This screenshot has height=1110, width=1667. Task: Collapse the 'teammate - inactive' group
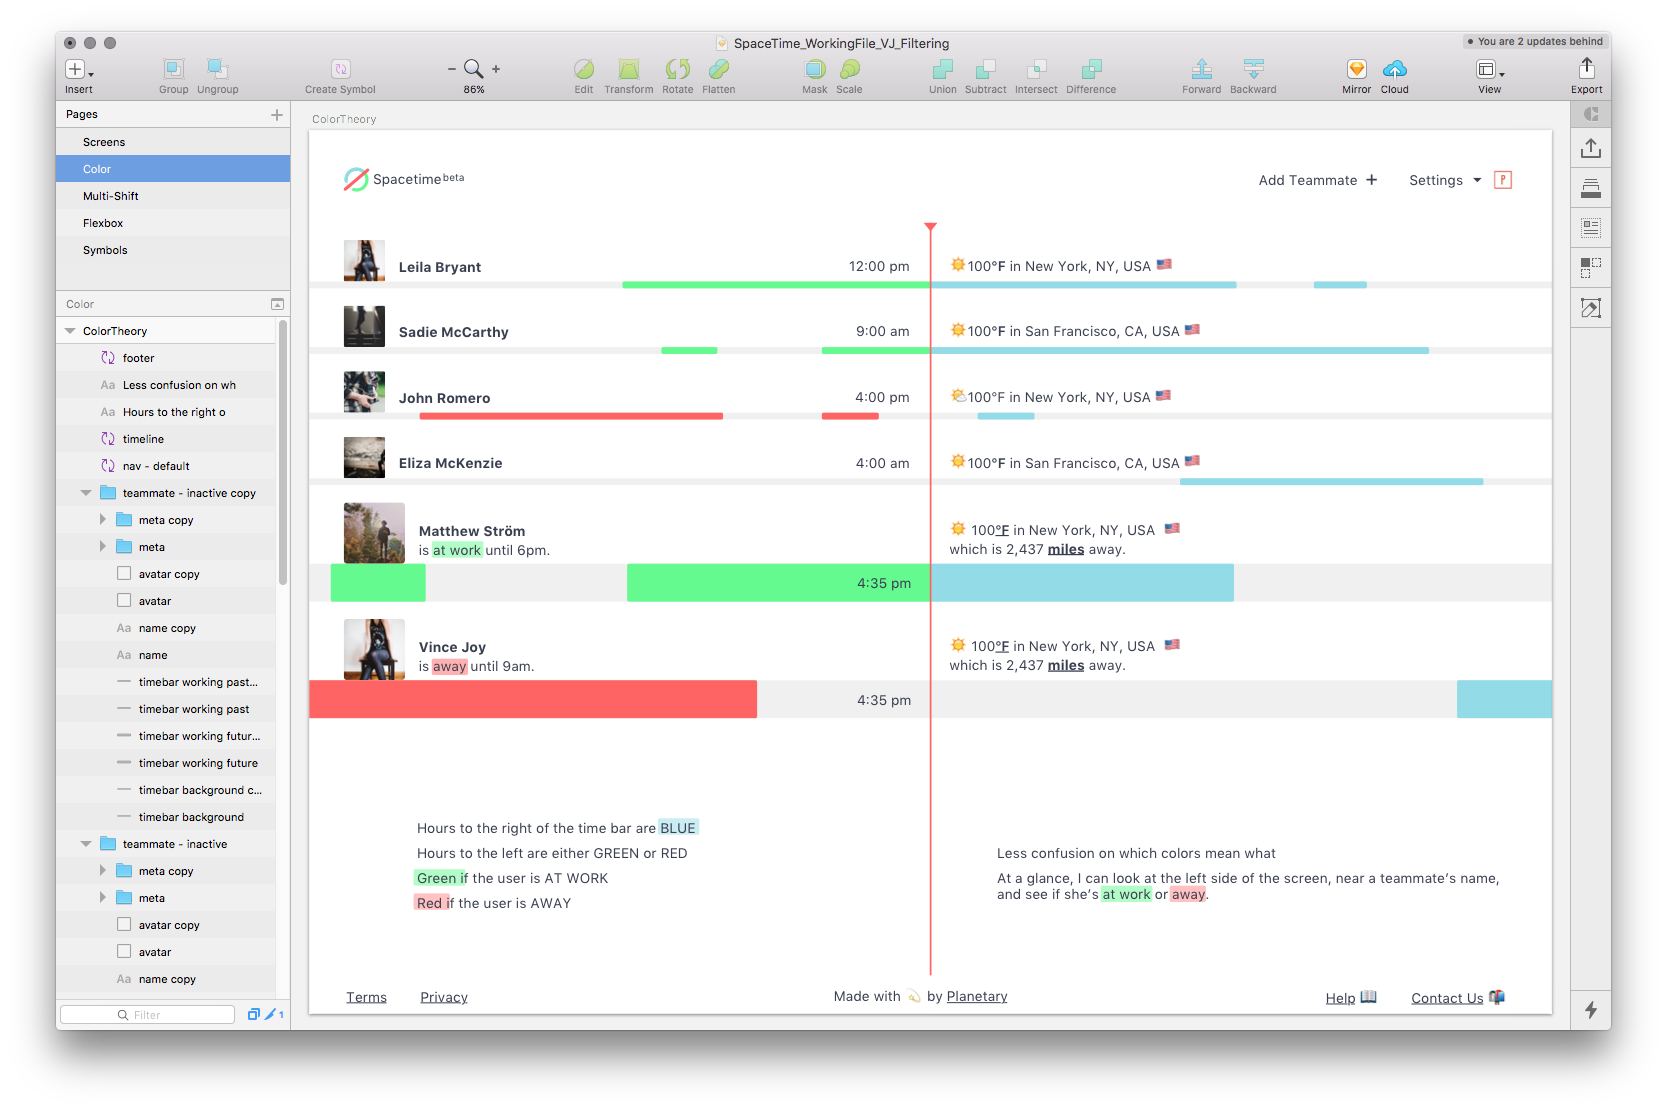(x=86, y=844)
